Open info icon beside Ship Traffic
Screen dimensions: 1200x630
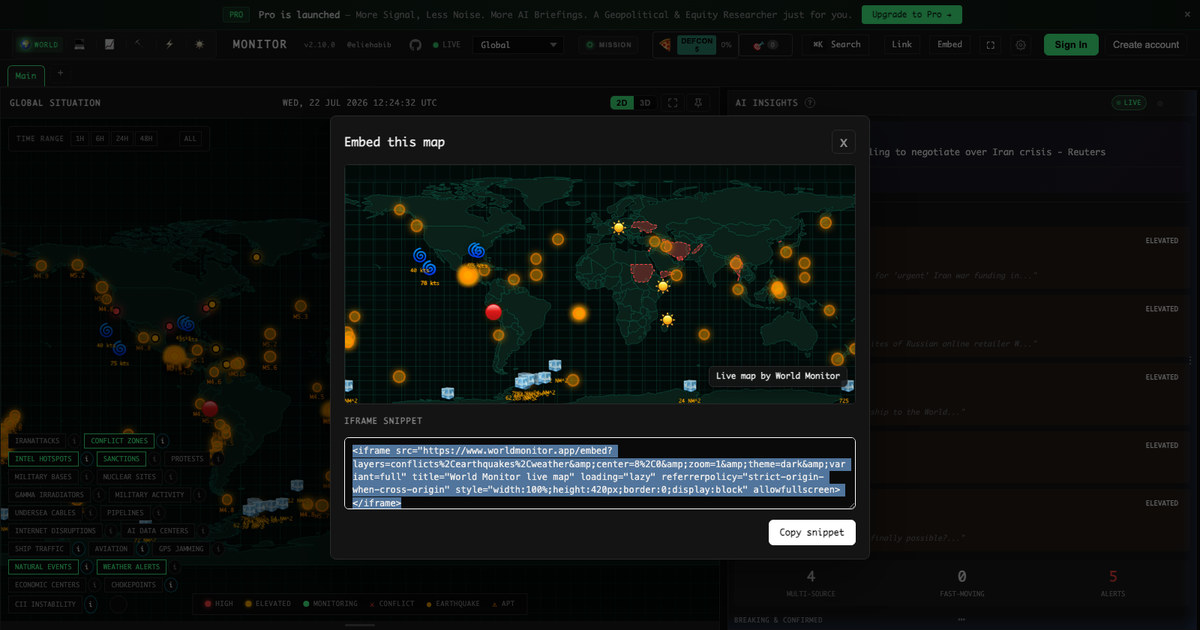coord(78,549)
